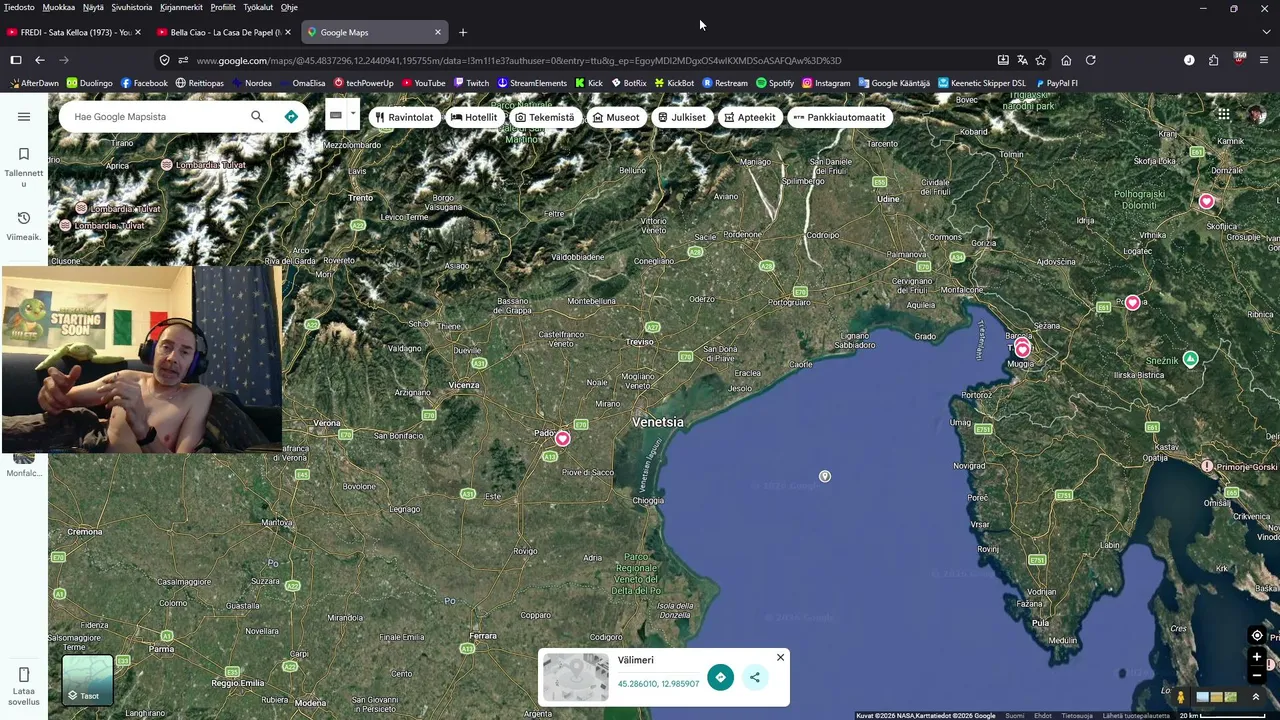Open the Facebook bookmark
Viewport: 1280px width, 720px height.
[144, 83]
